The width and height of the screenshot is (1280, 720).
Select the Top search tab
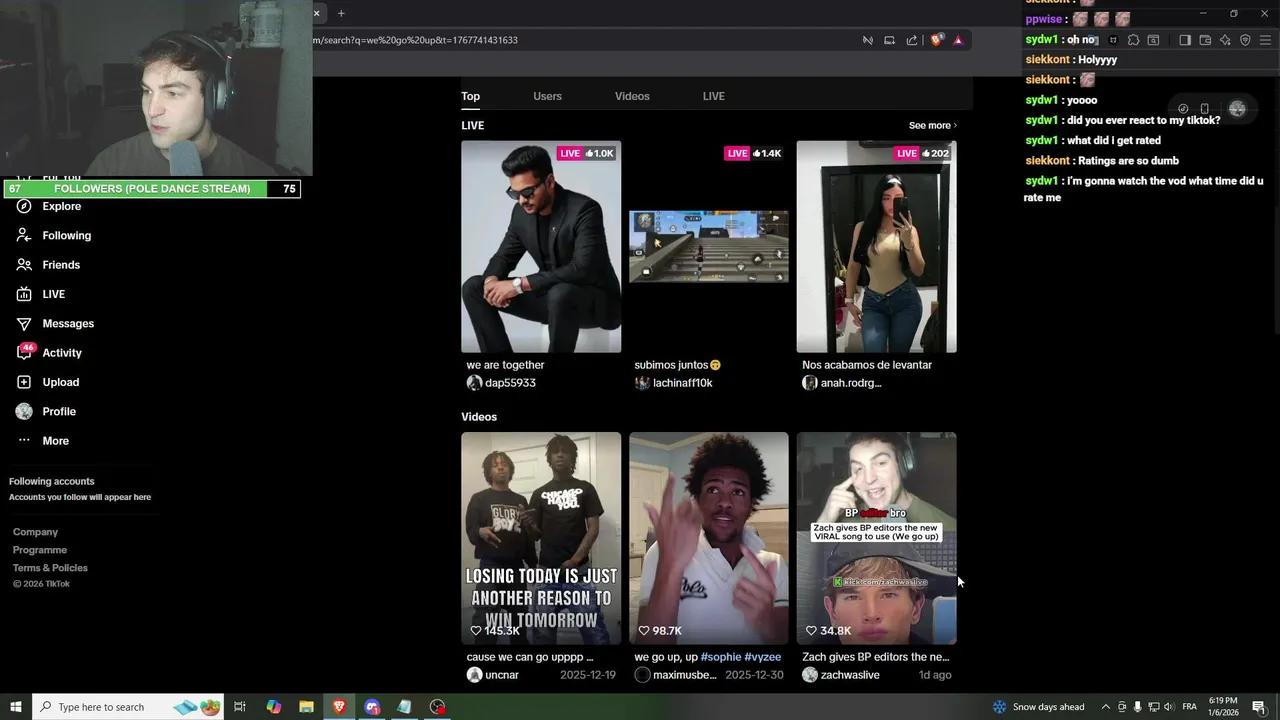(x=470, y=96)
